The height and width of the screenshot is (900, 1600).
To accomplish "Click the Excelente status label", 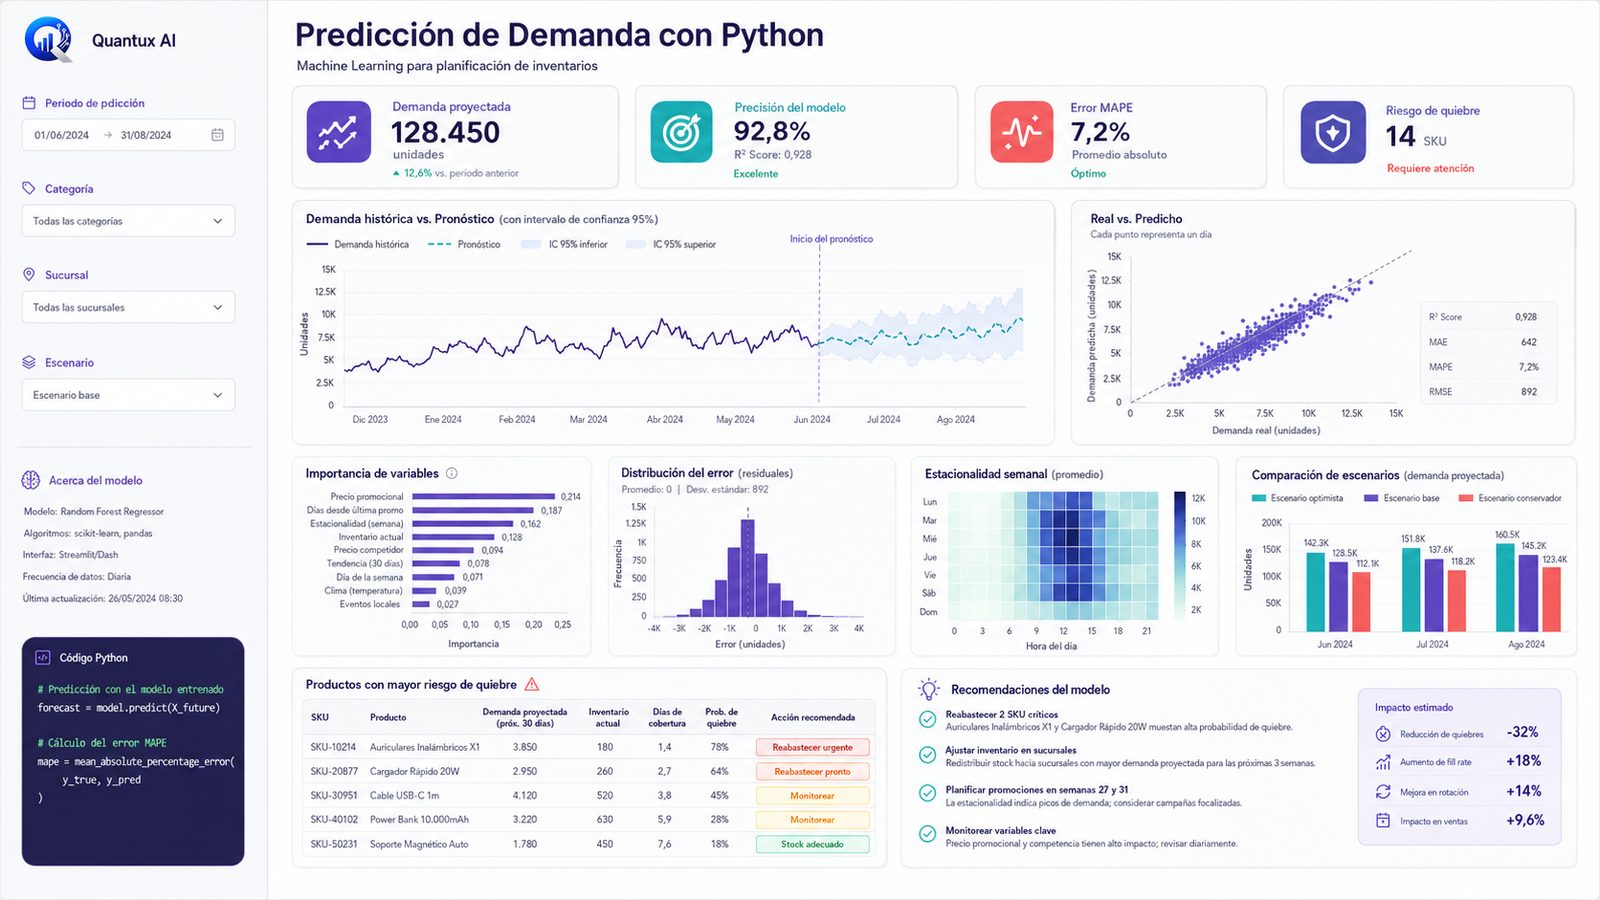I will 756,173.
